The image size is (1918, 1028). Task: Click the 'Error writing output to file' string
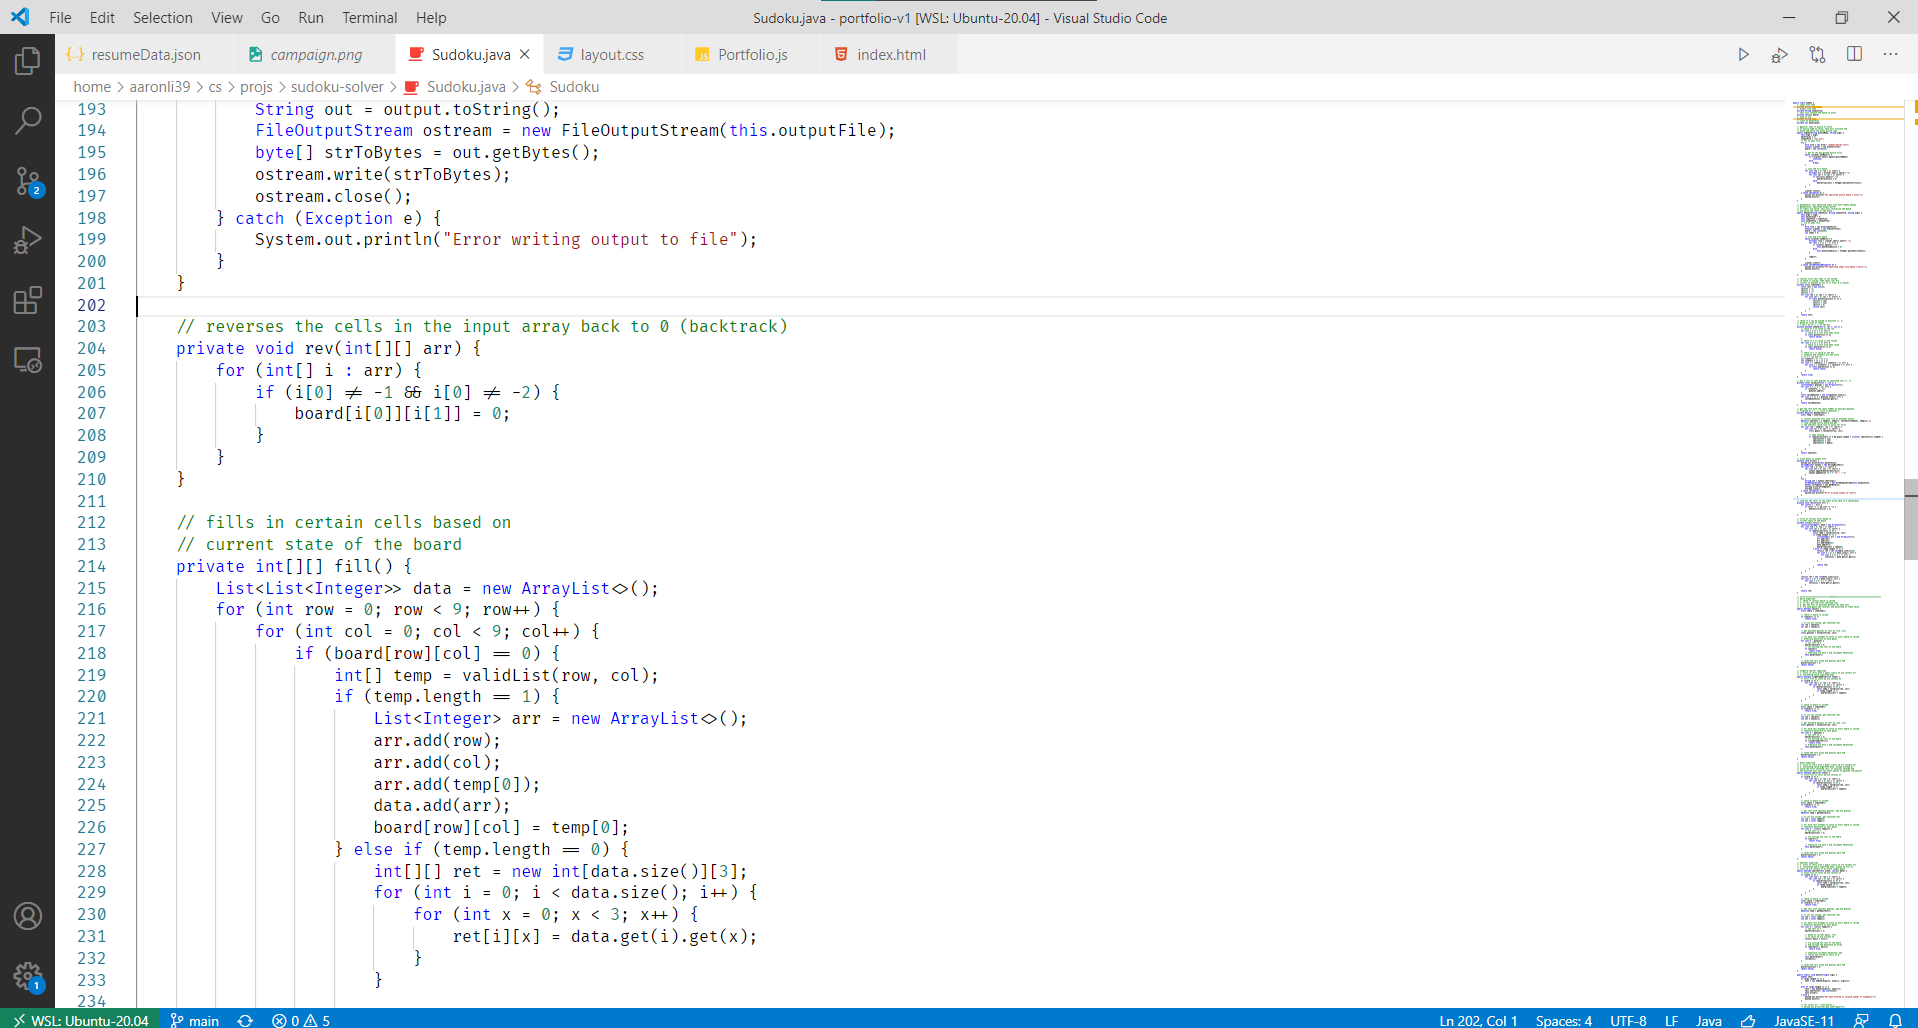(x=590, y=239)
